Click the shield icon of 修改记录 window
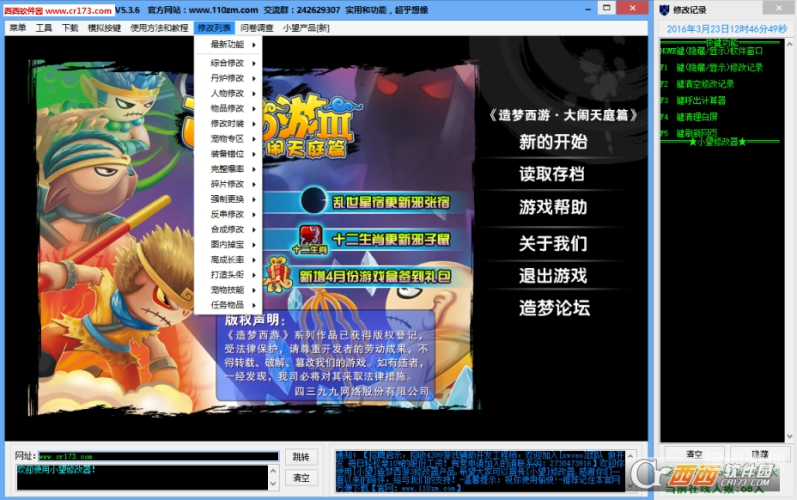The height and width of the screenshot is (500, 797). [x=664, y=10]
